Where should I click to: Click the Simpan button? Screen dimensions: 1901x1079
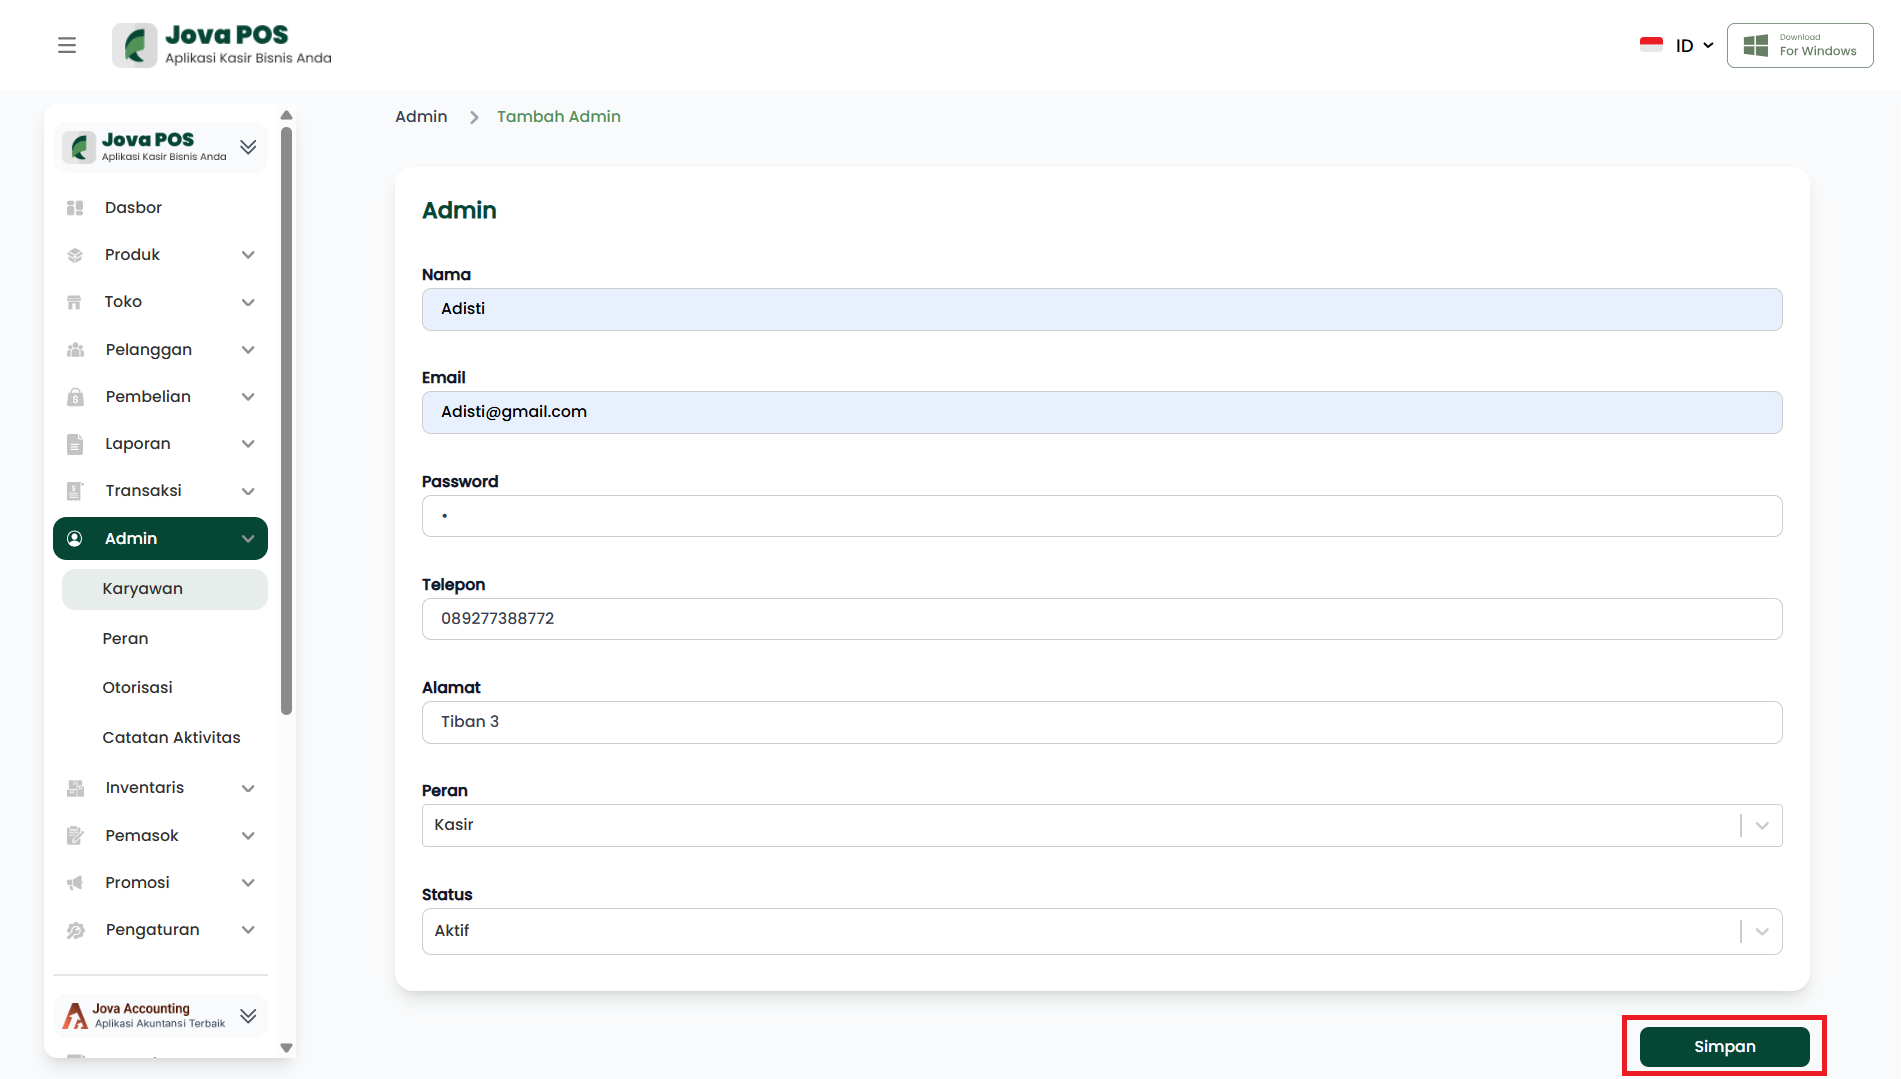(1724, 1047)
